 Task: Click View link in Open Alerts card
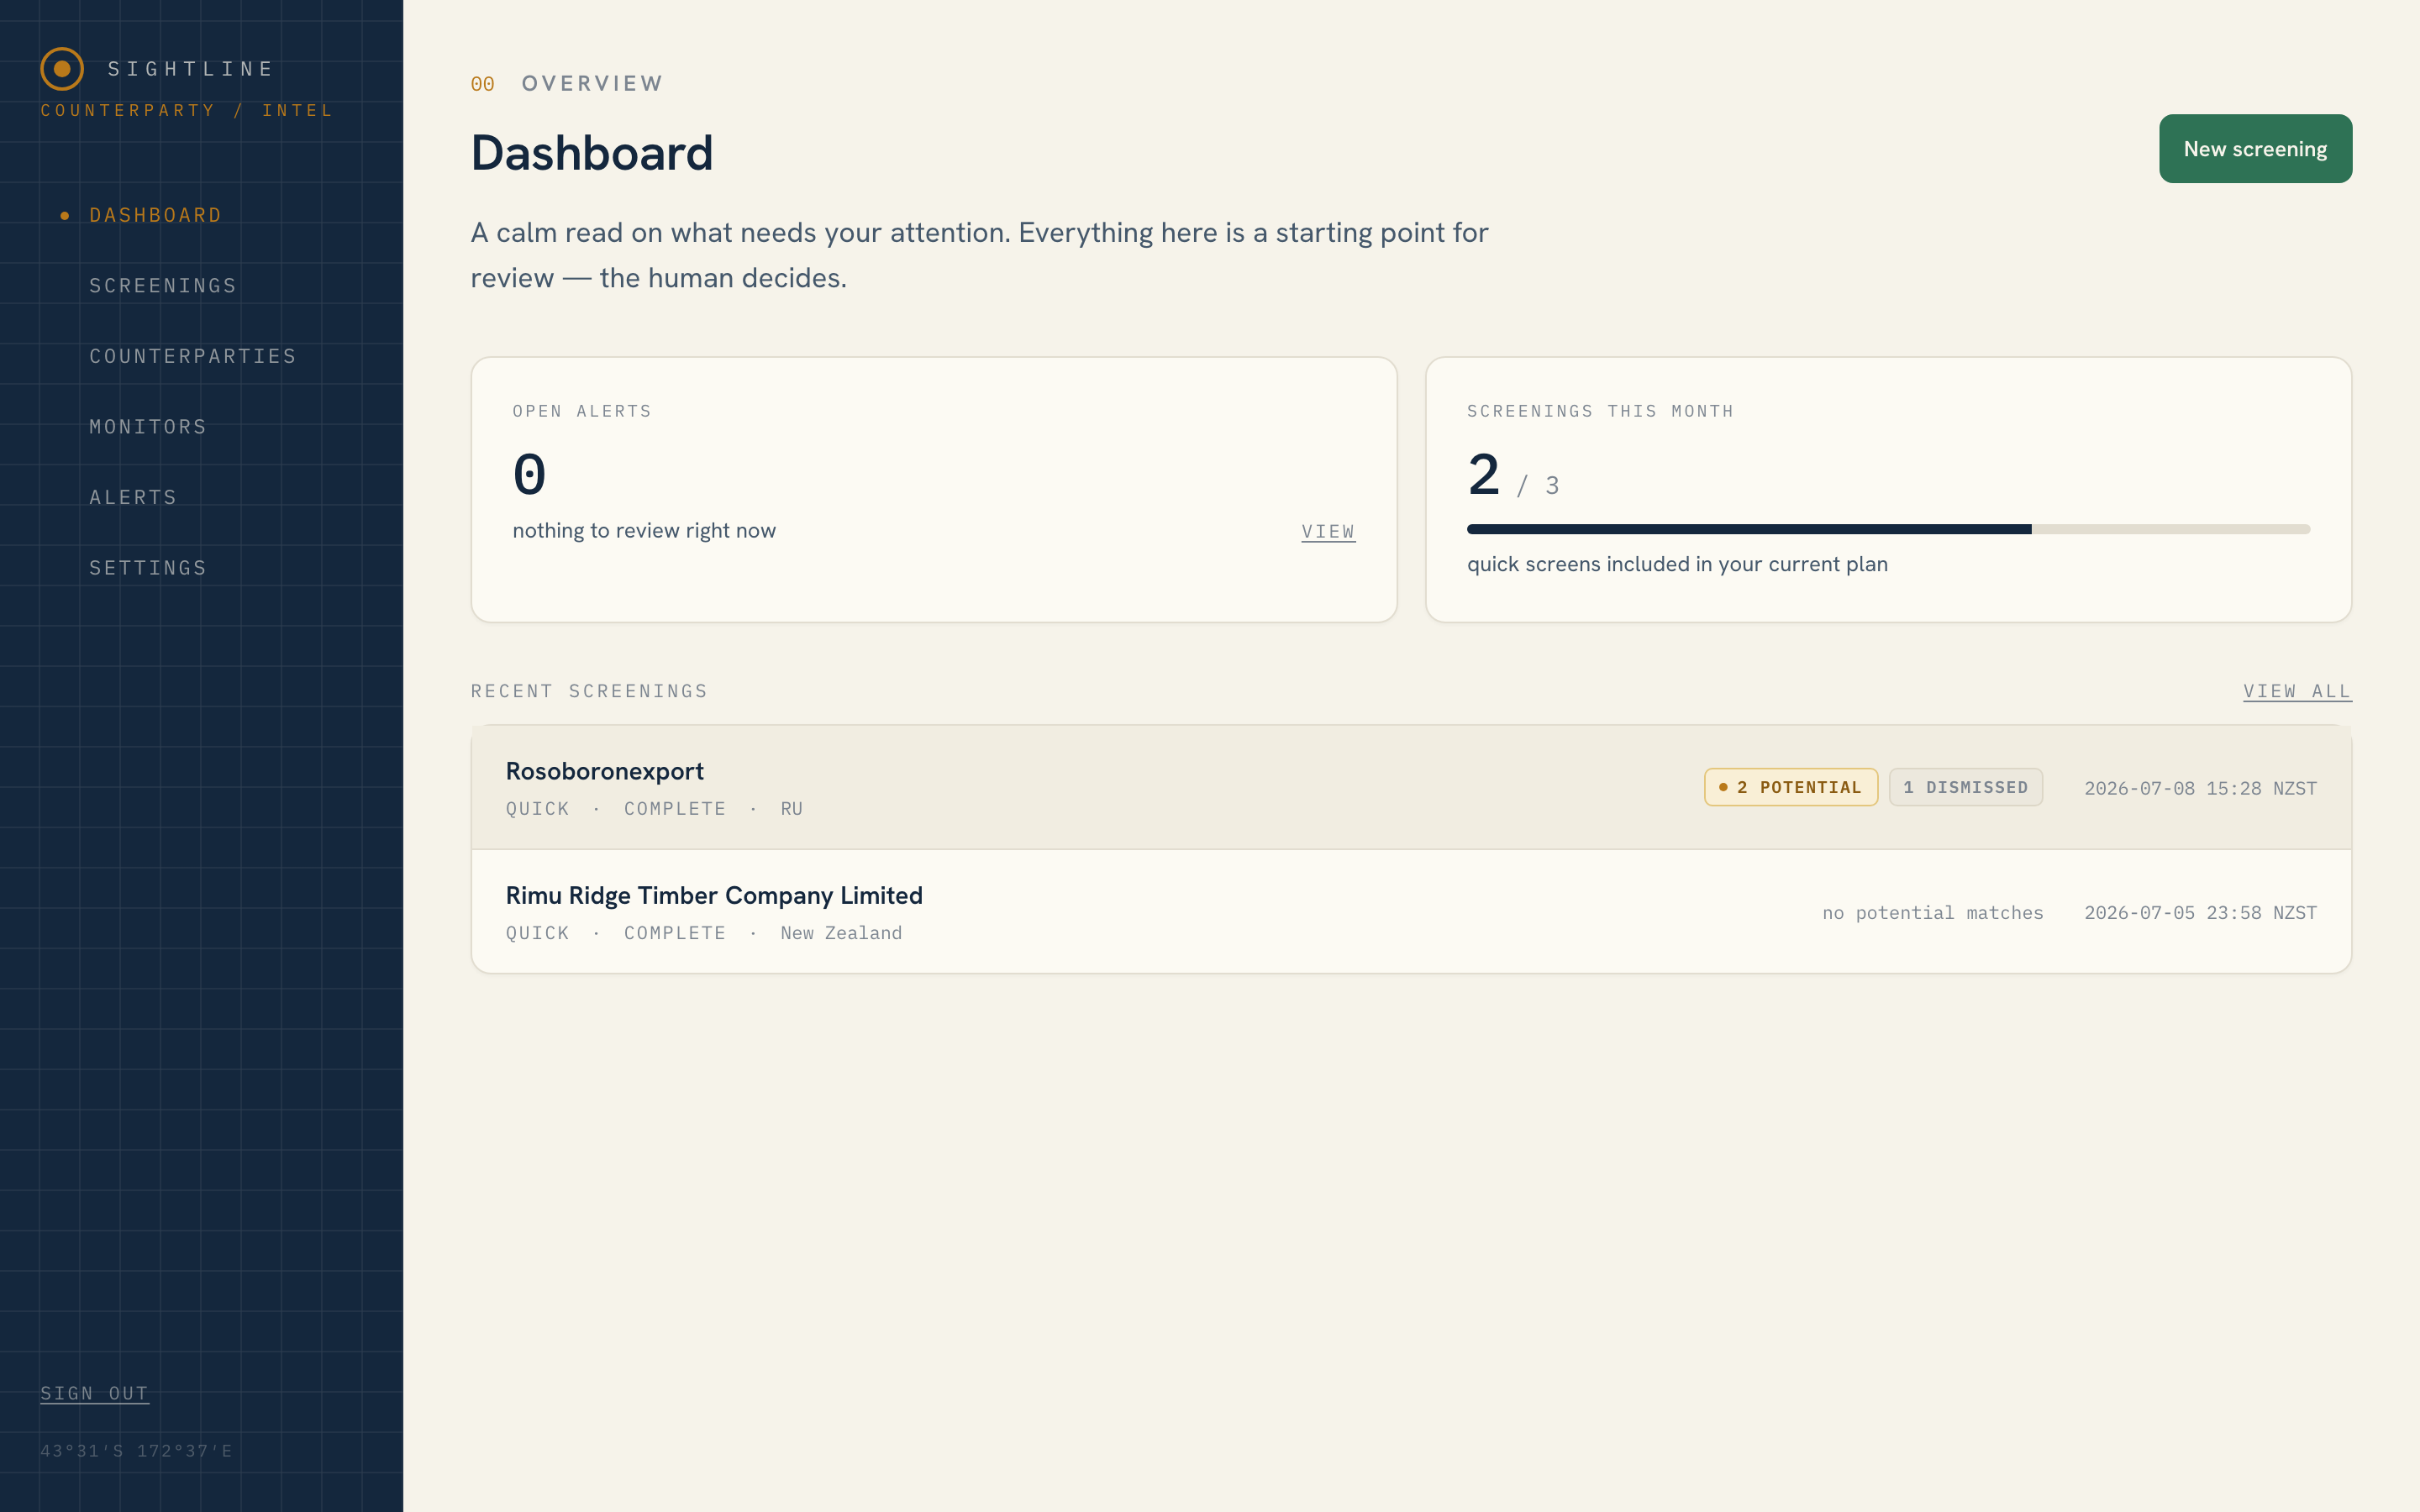point(1328,532)
